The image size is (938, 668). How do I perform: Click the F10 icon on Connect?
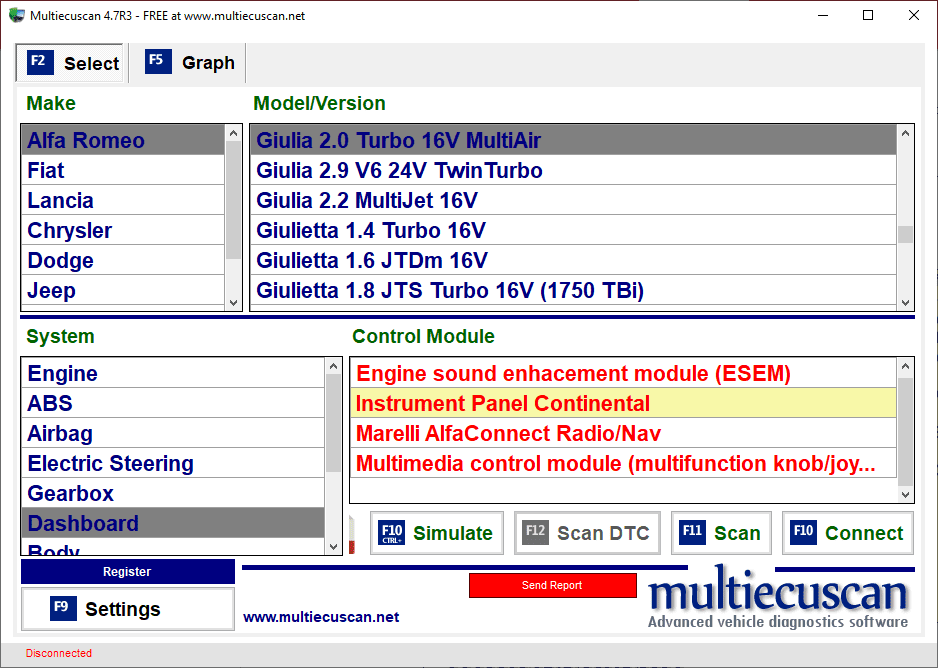803,531
